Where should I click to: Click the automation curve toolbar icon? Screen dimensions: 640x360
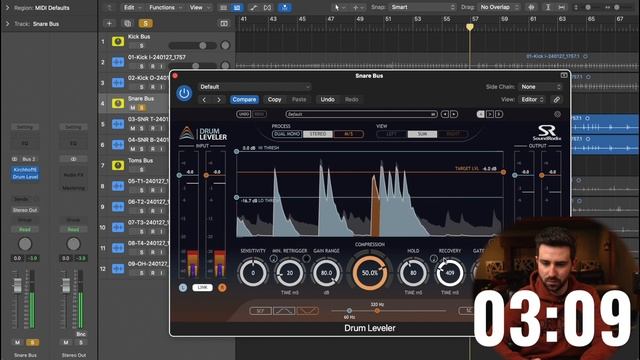click(x=253, y=7)
